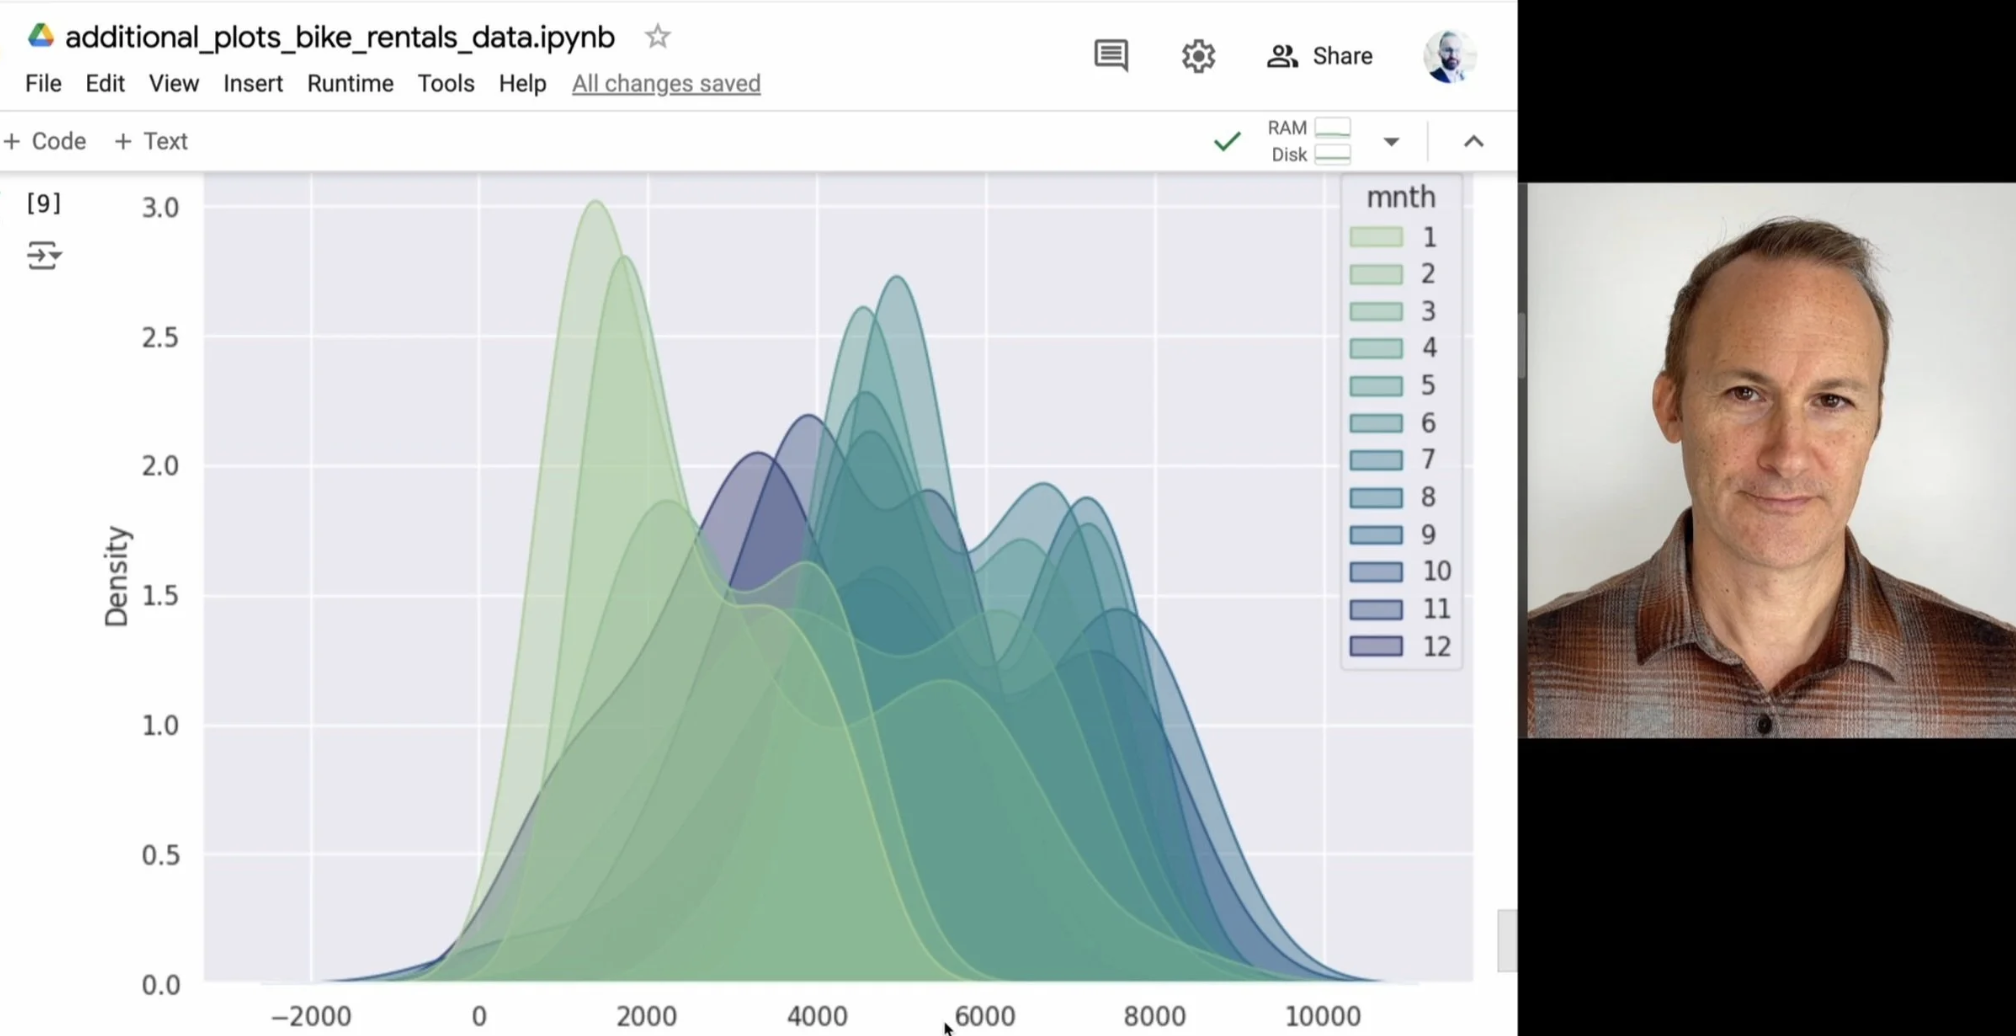The image size is (2016, 1036).
Task: Open the Insert menu
Action: pos(253,84)
